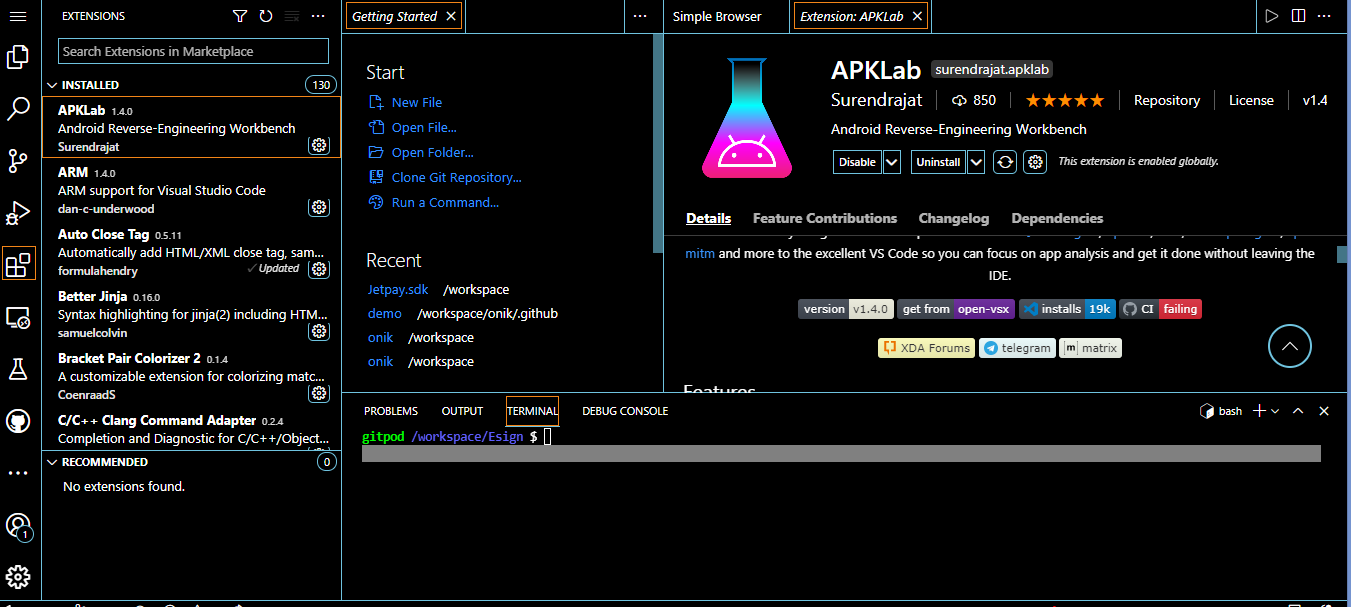Click the five-star rating
The width and height of the screenshot is (1351, 607).
(x=1065, y=100)
